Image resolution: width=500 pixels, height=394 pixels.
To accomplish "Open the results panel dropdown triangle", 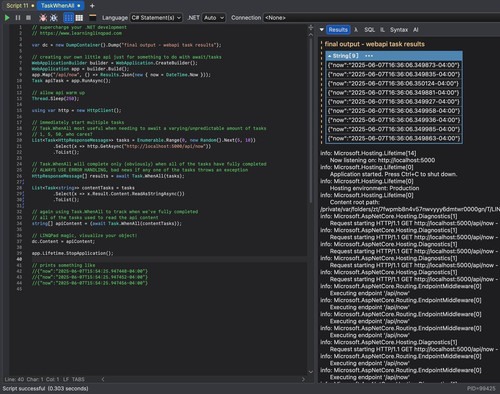I will [322, 30].
